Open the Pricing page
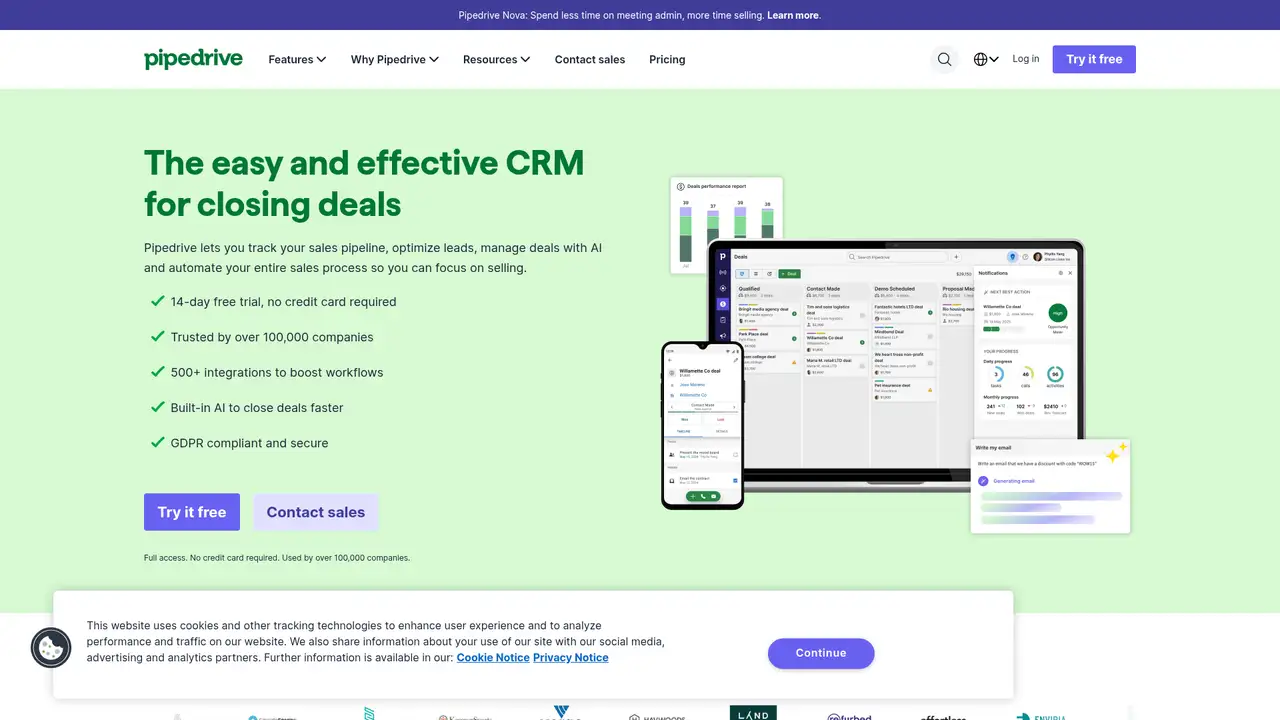The image size is (1280, 720). click(667, 59)
